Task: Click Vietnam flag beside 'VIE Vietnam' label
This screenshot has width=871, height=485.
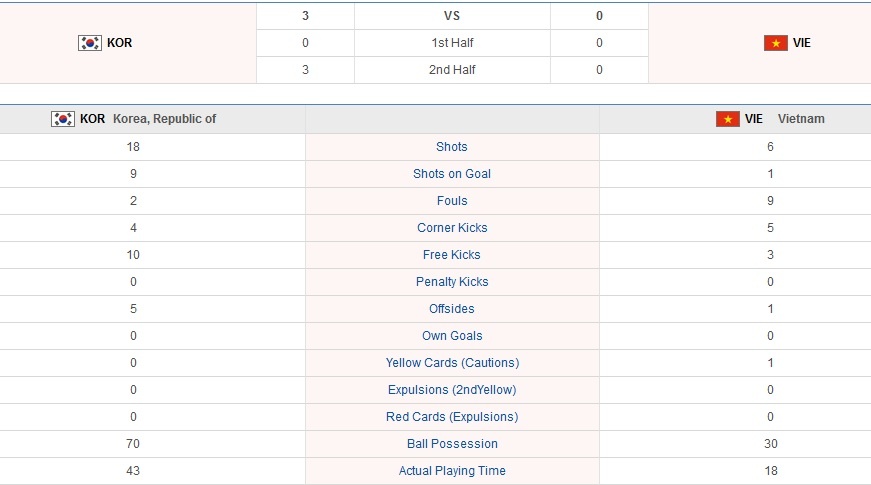Action: pyautogui.click(x=727, y=119)
